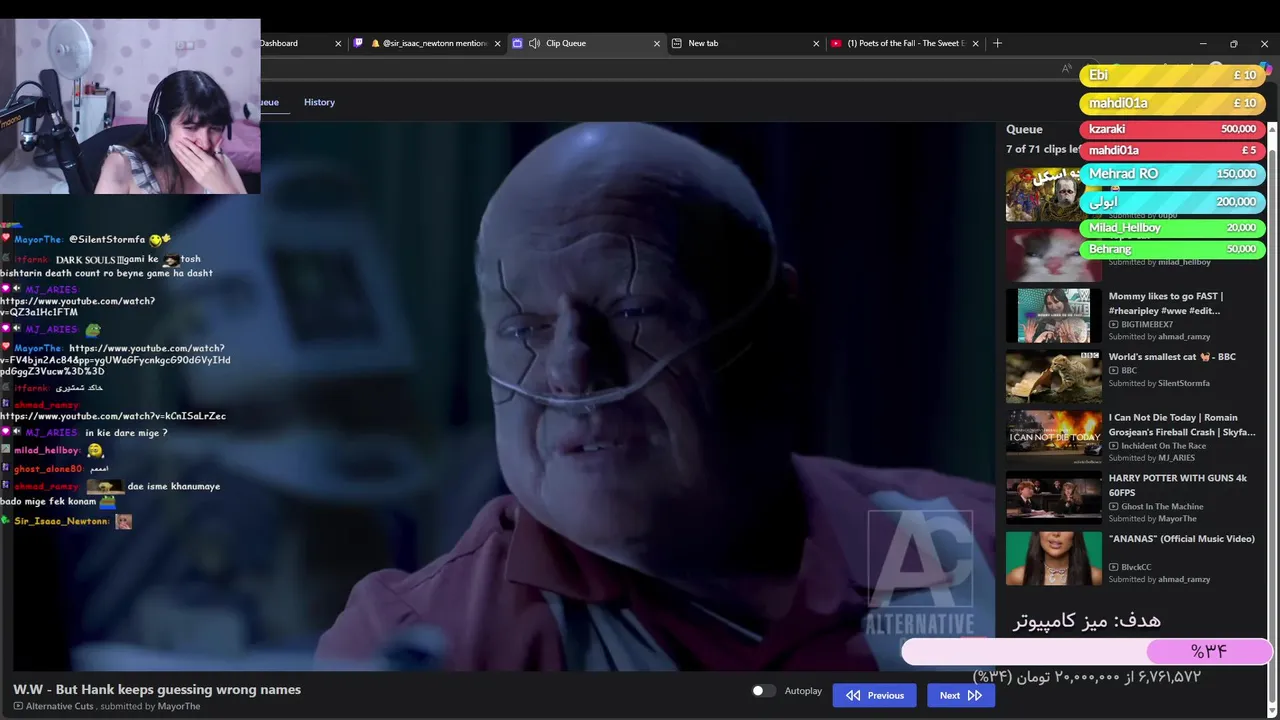
Task: Close the Poets of the Fall tab
Action: point(975,43)
